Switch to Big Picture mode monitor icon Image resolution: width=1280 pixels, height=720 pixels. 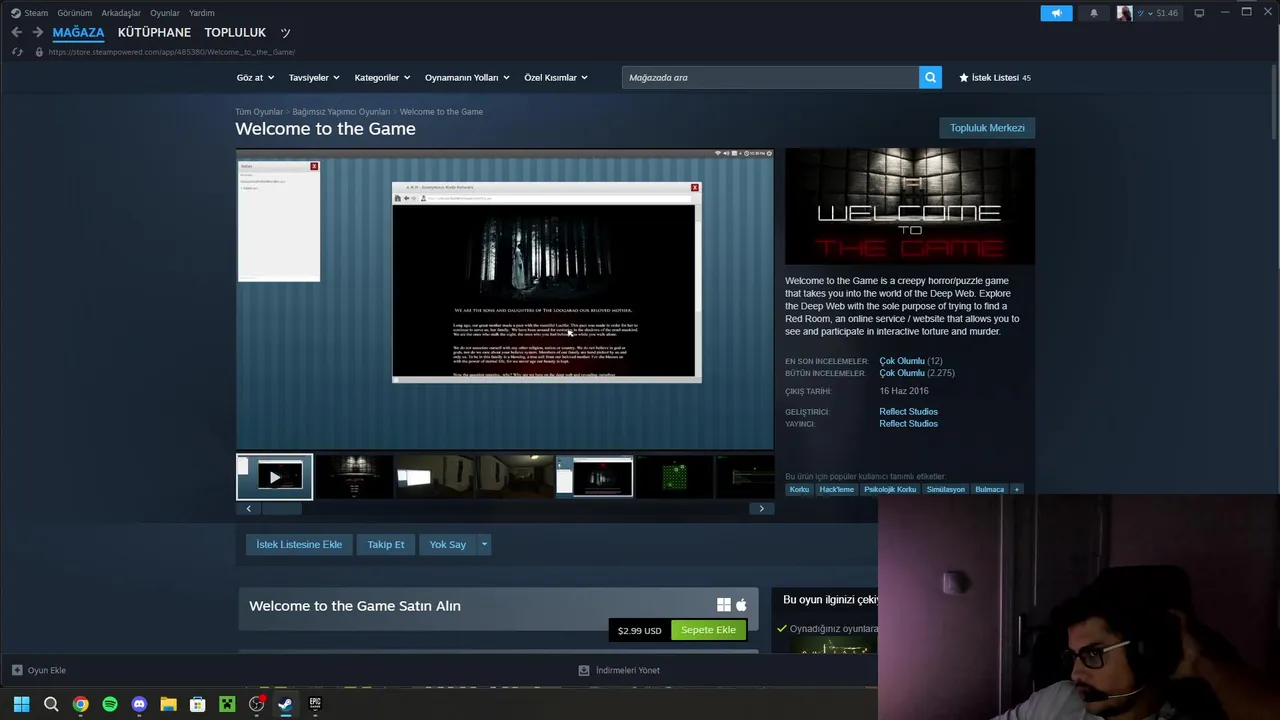coord(1199,13)
